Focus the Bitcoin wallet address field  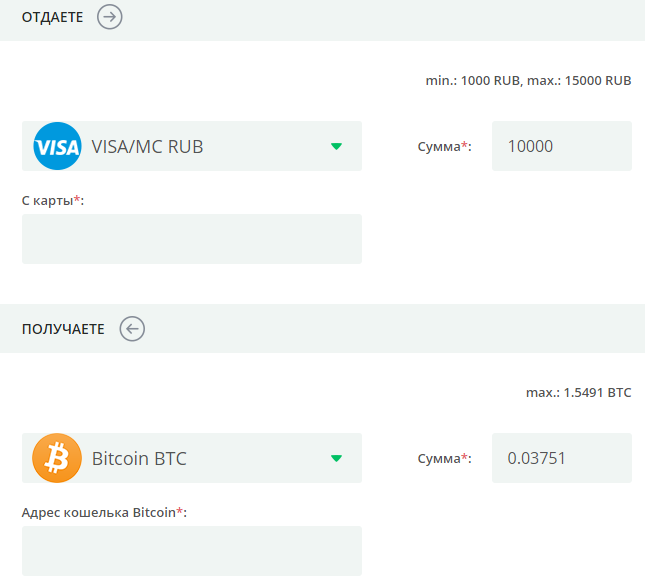[x=191, y=550]
